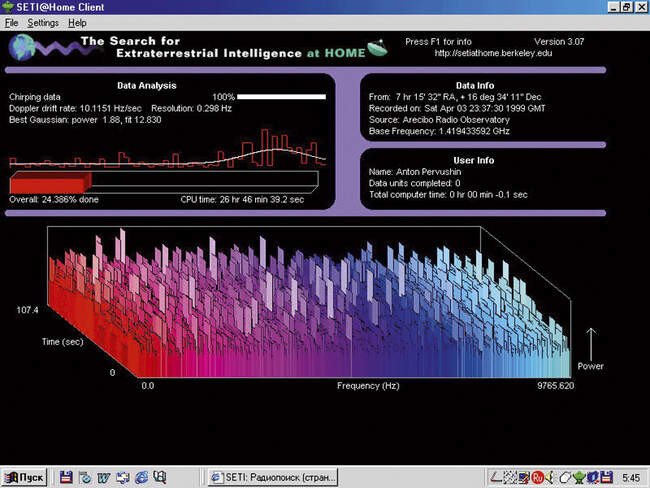Image resolution: width=650 pixels, height=488 pixels.
Task: Click the Earth globe logo
Action: 22,47
